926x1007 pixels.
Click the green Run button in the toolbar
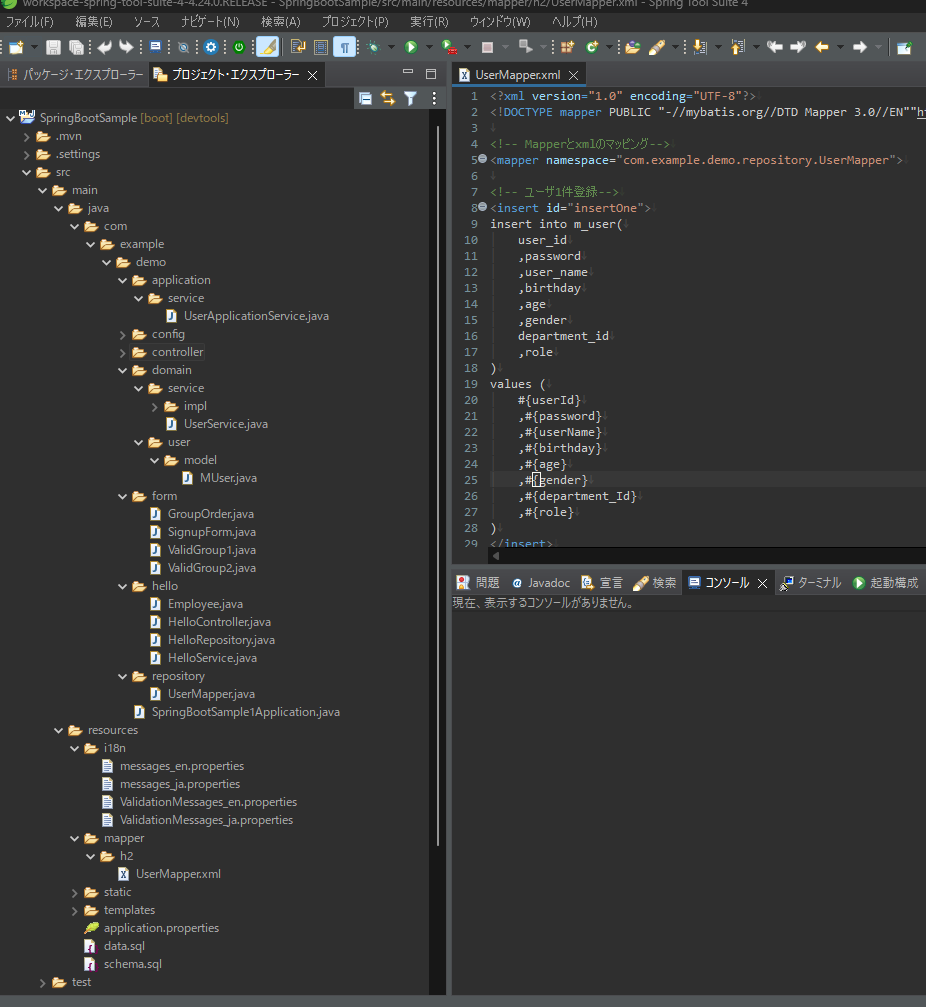pyautogui.click(x=410, y=47)
